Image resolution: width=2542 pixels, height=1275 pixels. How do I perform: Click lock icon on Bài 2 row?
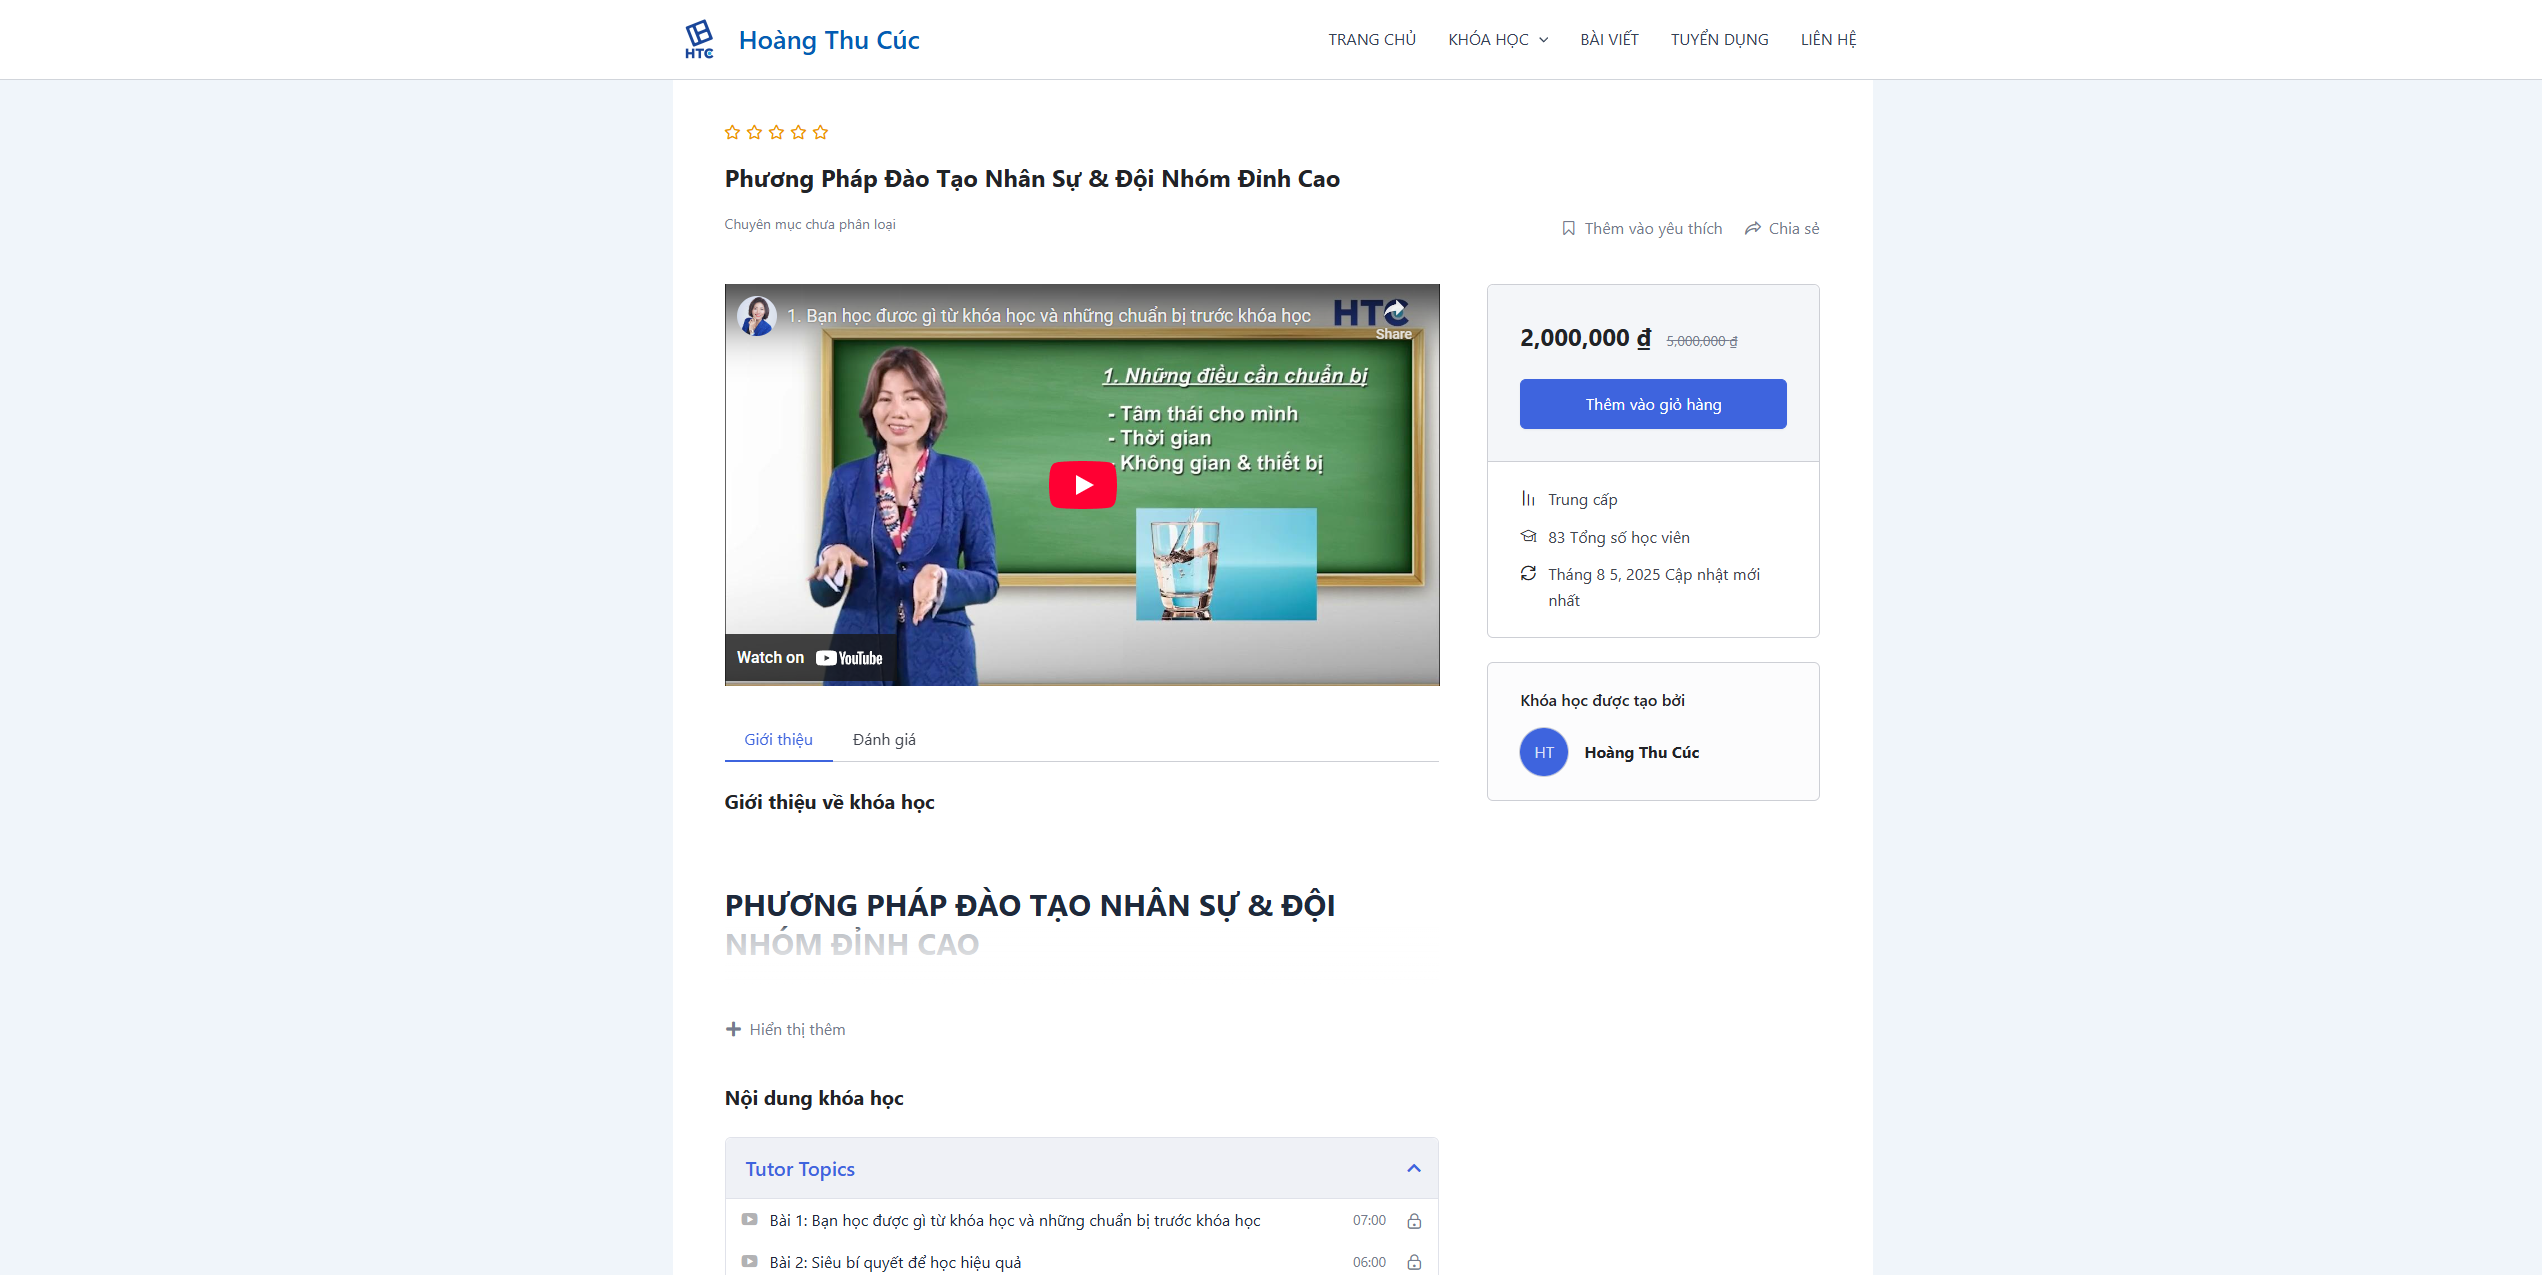1414,1262
